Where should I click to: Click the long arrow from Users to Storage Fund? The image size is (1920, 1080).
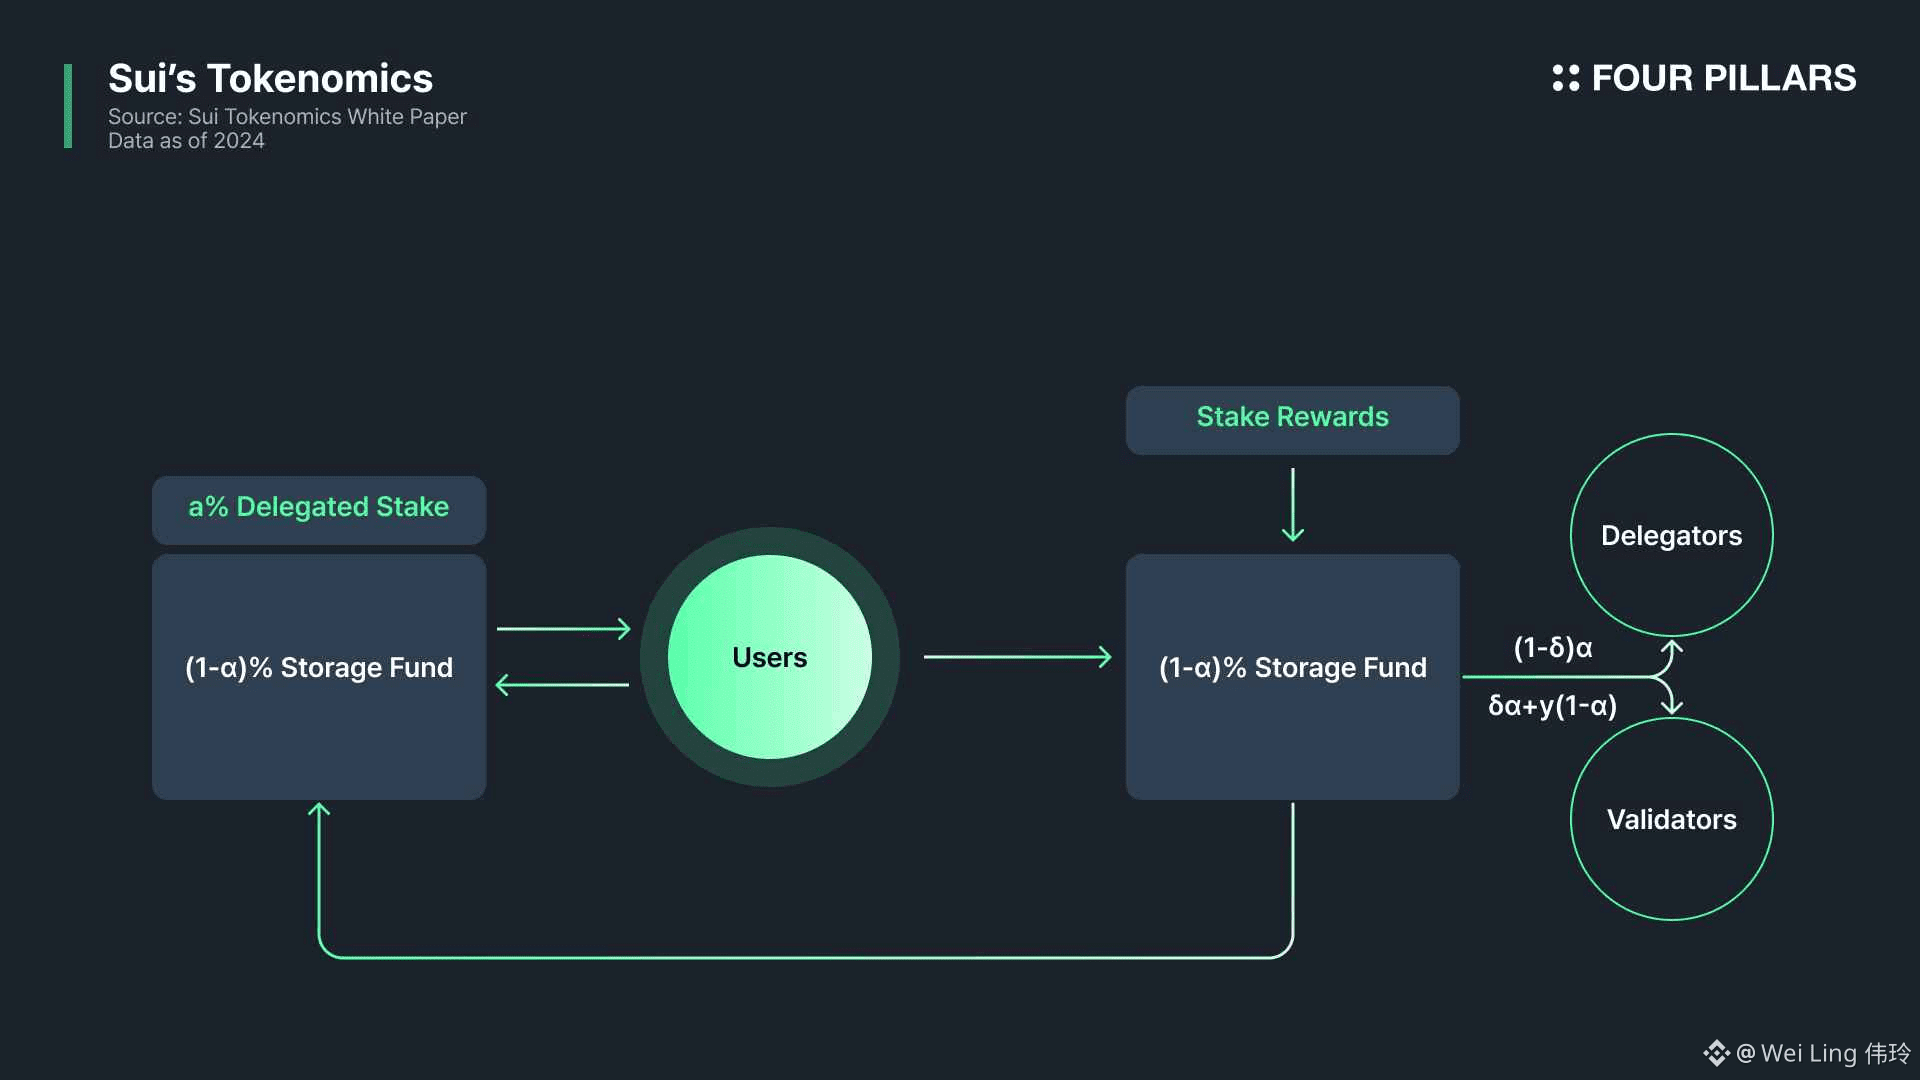pos(1017,657)
